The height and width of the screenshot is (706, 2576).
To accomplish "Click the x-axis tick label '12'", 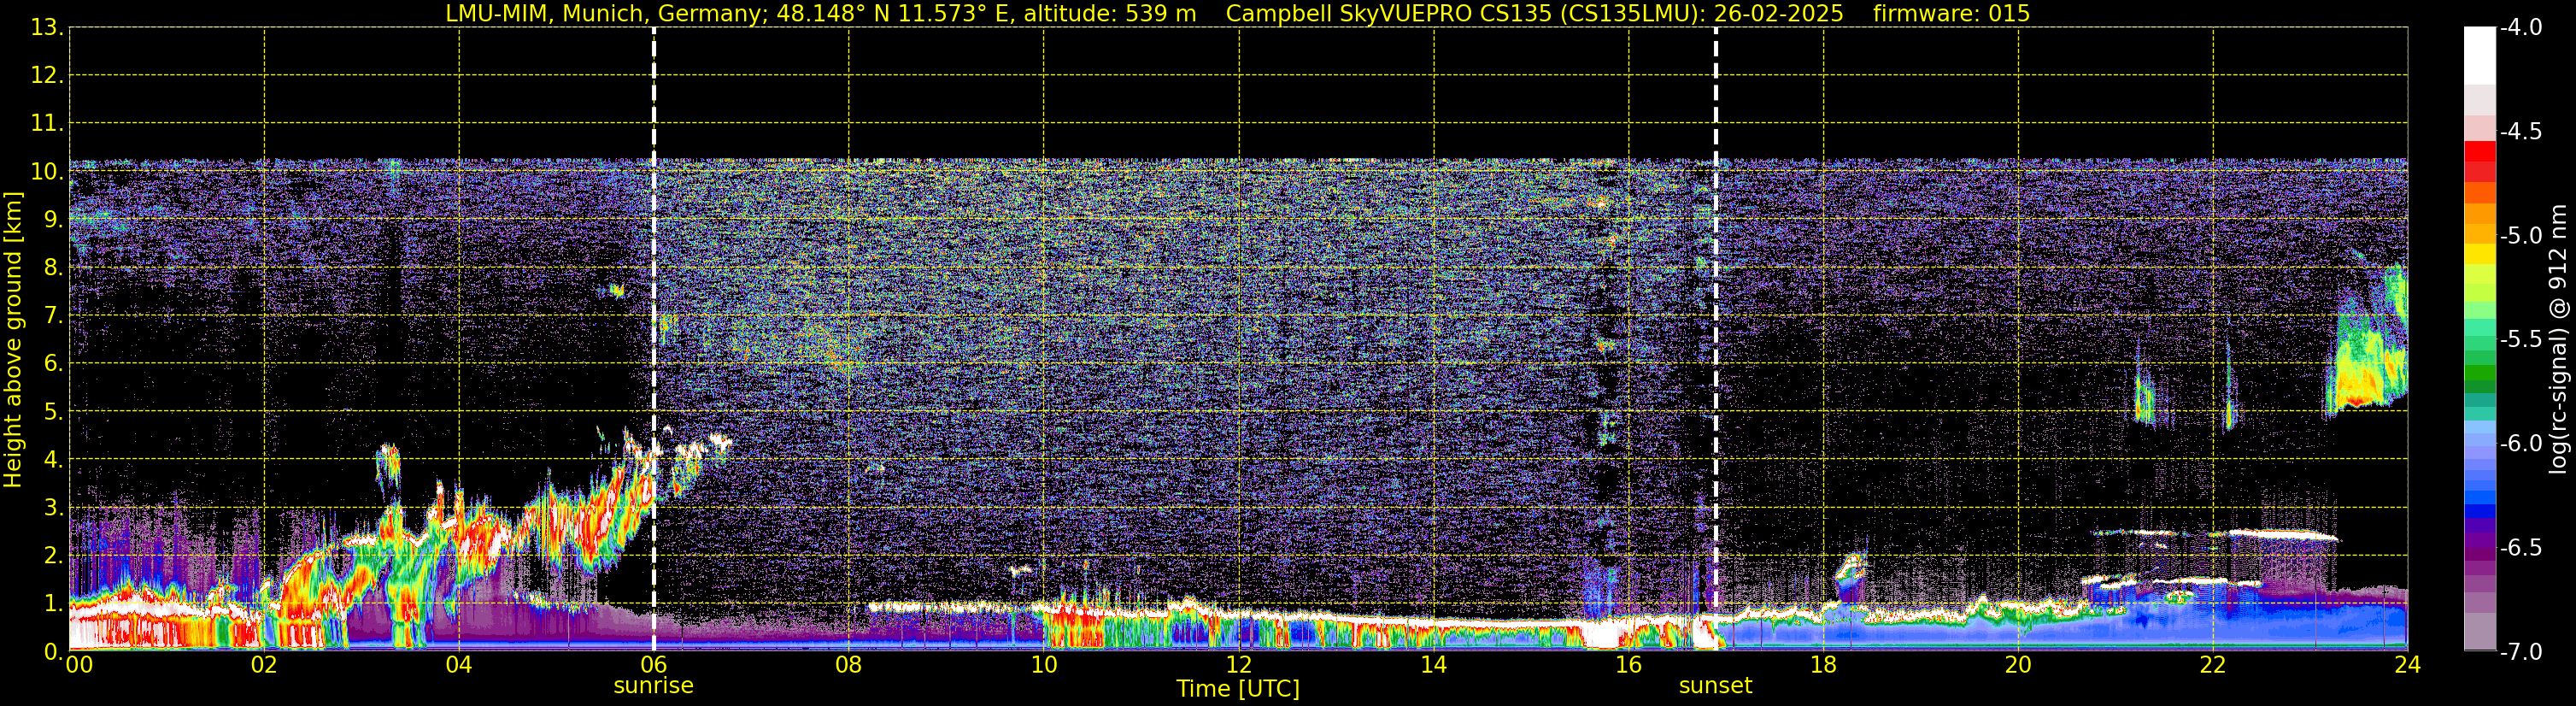I will [x=1239, y=665].
